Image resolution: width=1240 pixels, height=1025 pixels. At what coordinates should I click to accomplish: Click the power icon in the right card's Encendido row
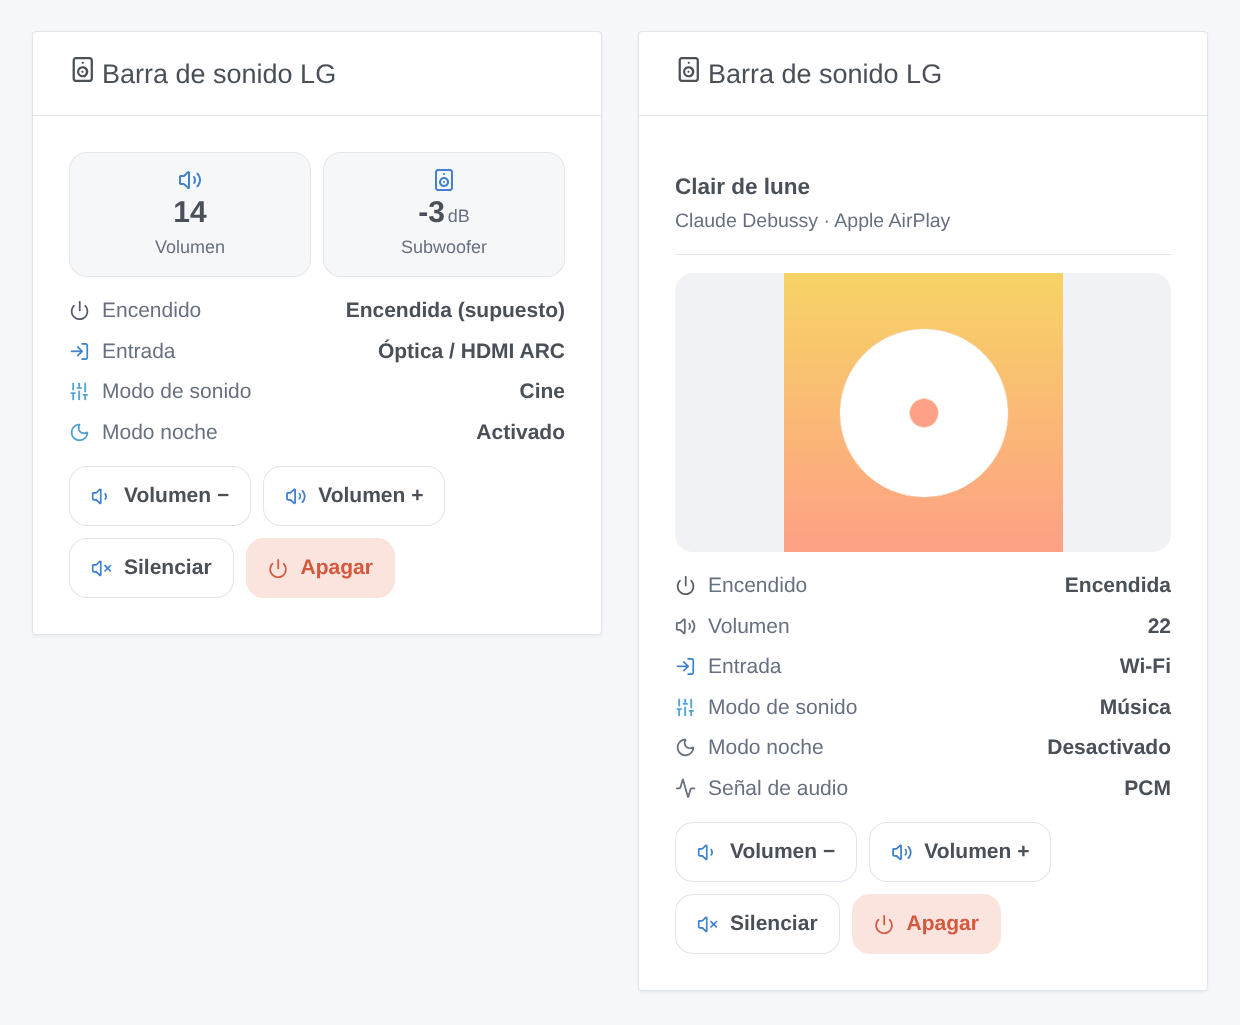[x=686, y=586]
